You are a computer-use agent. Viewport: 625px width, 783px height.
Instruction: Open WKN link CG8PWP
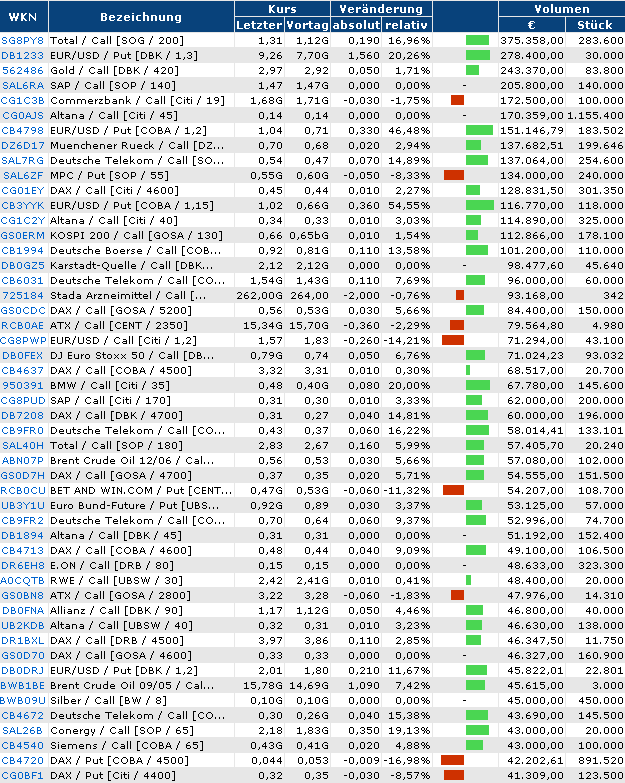coord(23,340)
